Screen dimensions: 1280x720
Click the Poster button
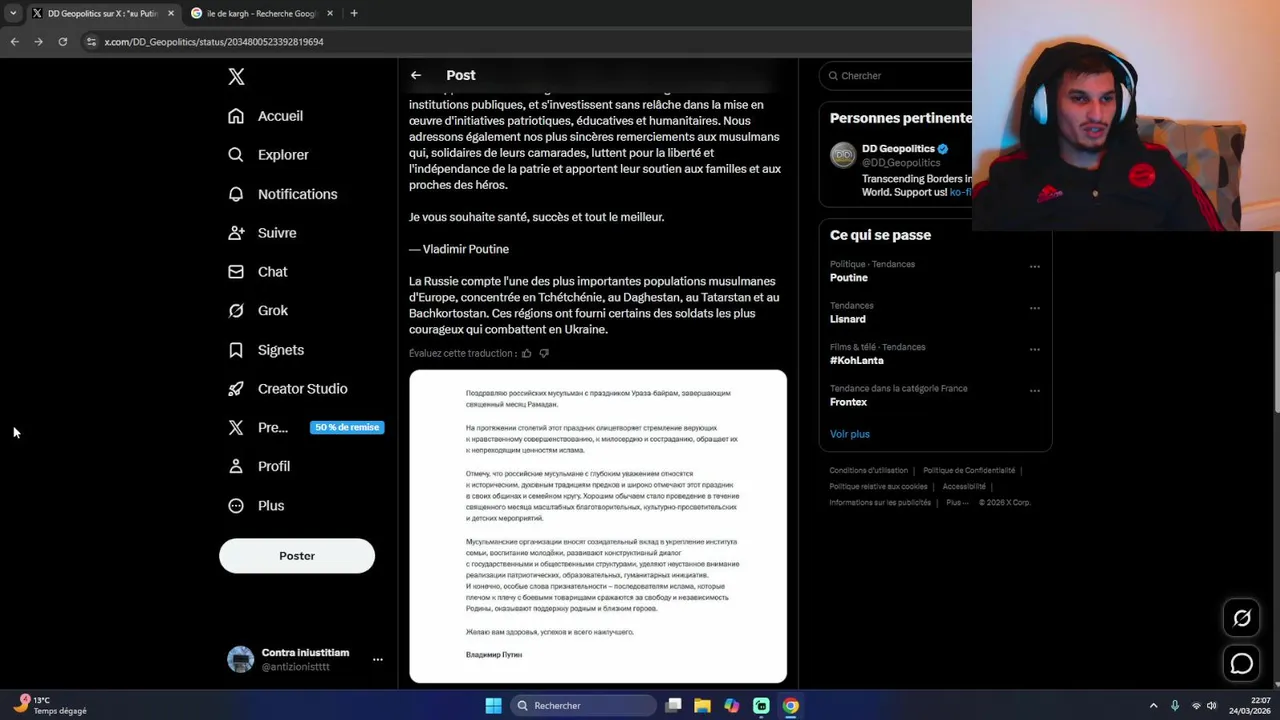tap(297, 556)
